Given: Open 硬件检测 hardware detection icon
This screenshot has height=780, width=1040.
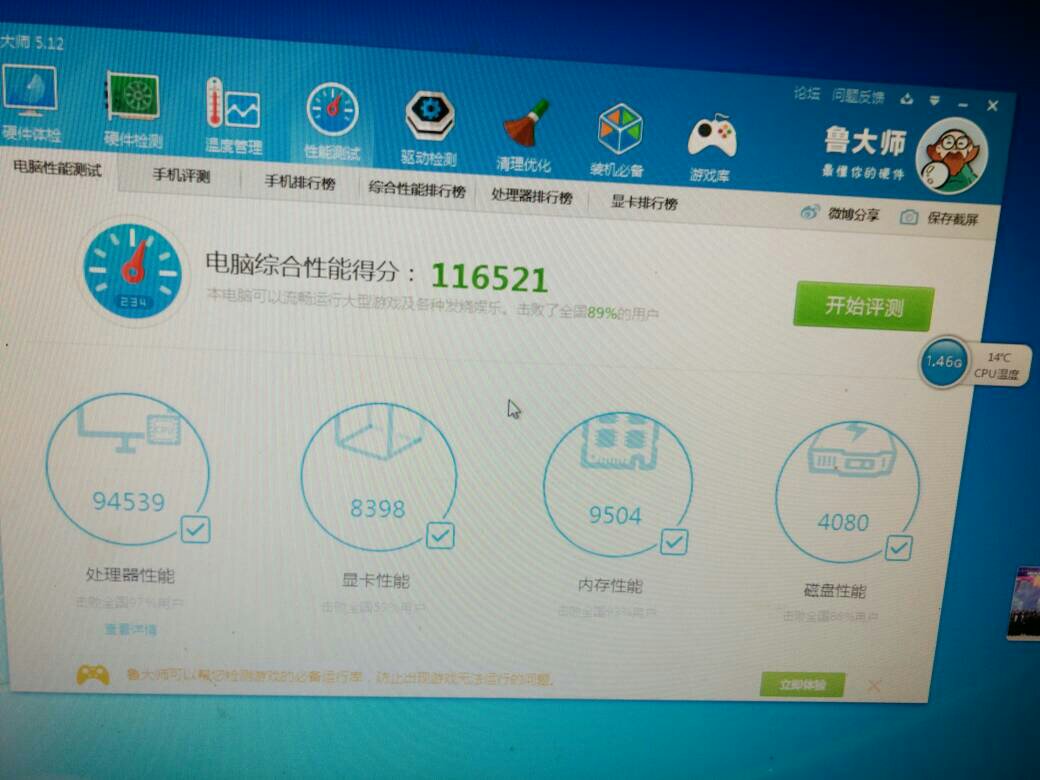Looking at the screenshot, I should point(133,97).
